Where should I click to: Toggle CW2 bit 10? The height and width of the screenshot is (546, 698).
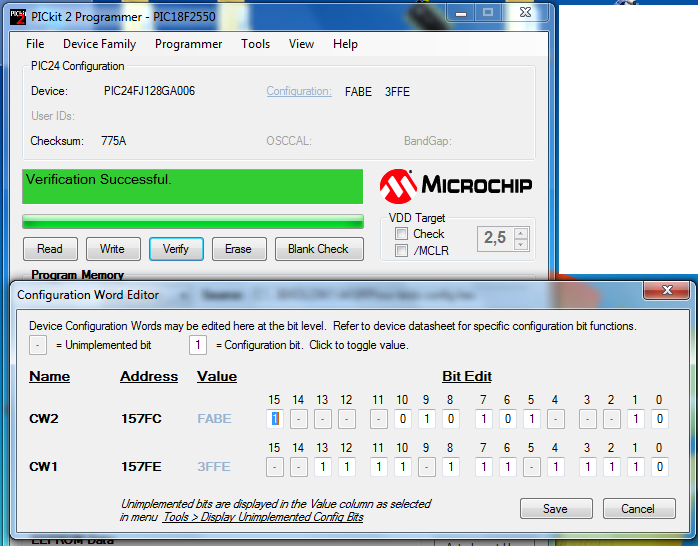click(403, 419)
